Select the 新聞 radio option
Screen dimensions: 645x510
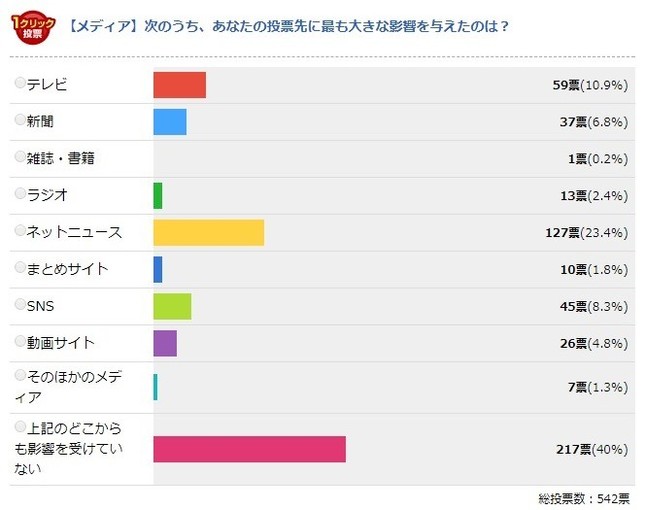click(x=20, y=120)
